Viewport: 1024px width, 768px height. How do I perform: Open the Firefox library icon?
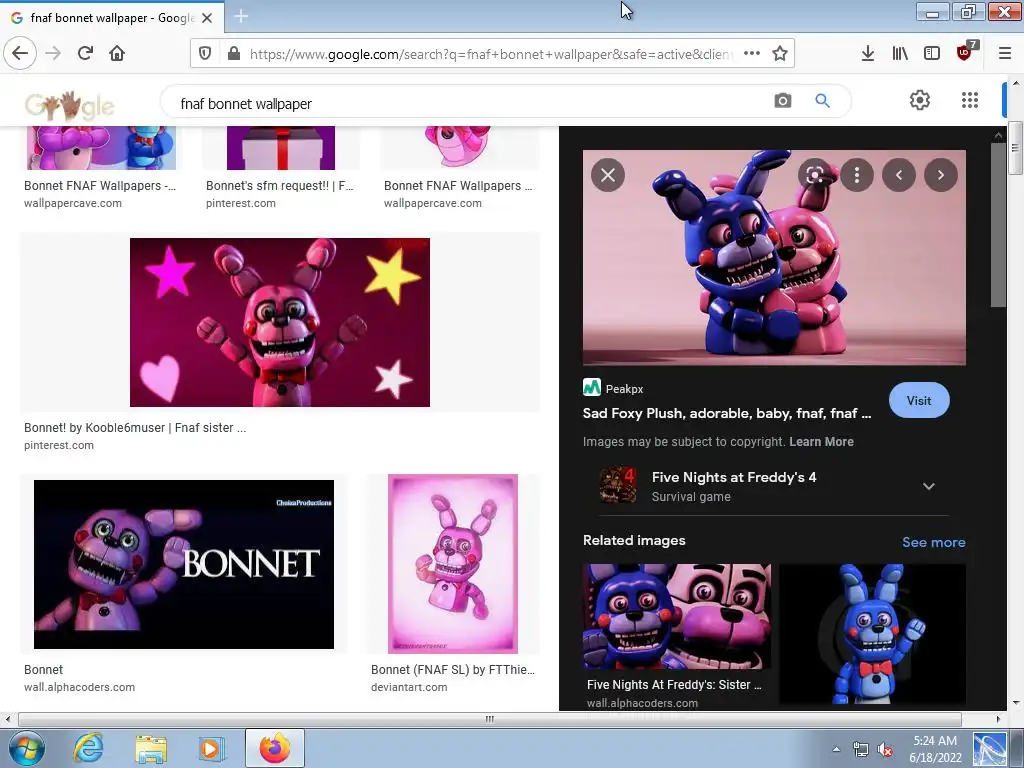[x=900, y=54]
